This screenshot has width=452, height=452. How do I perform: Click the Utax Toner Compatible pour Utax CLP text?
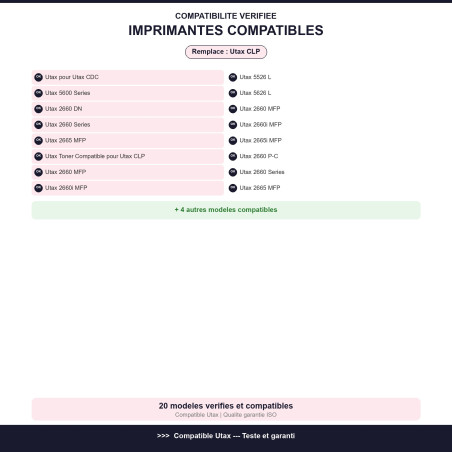click(95, 156)
